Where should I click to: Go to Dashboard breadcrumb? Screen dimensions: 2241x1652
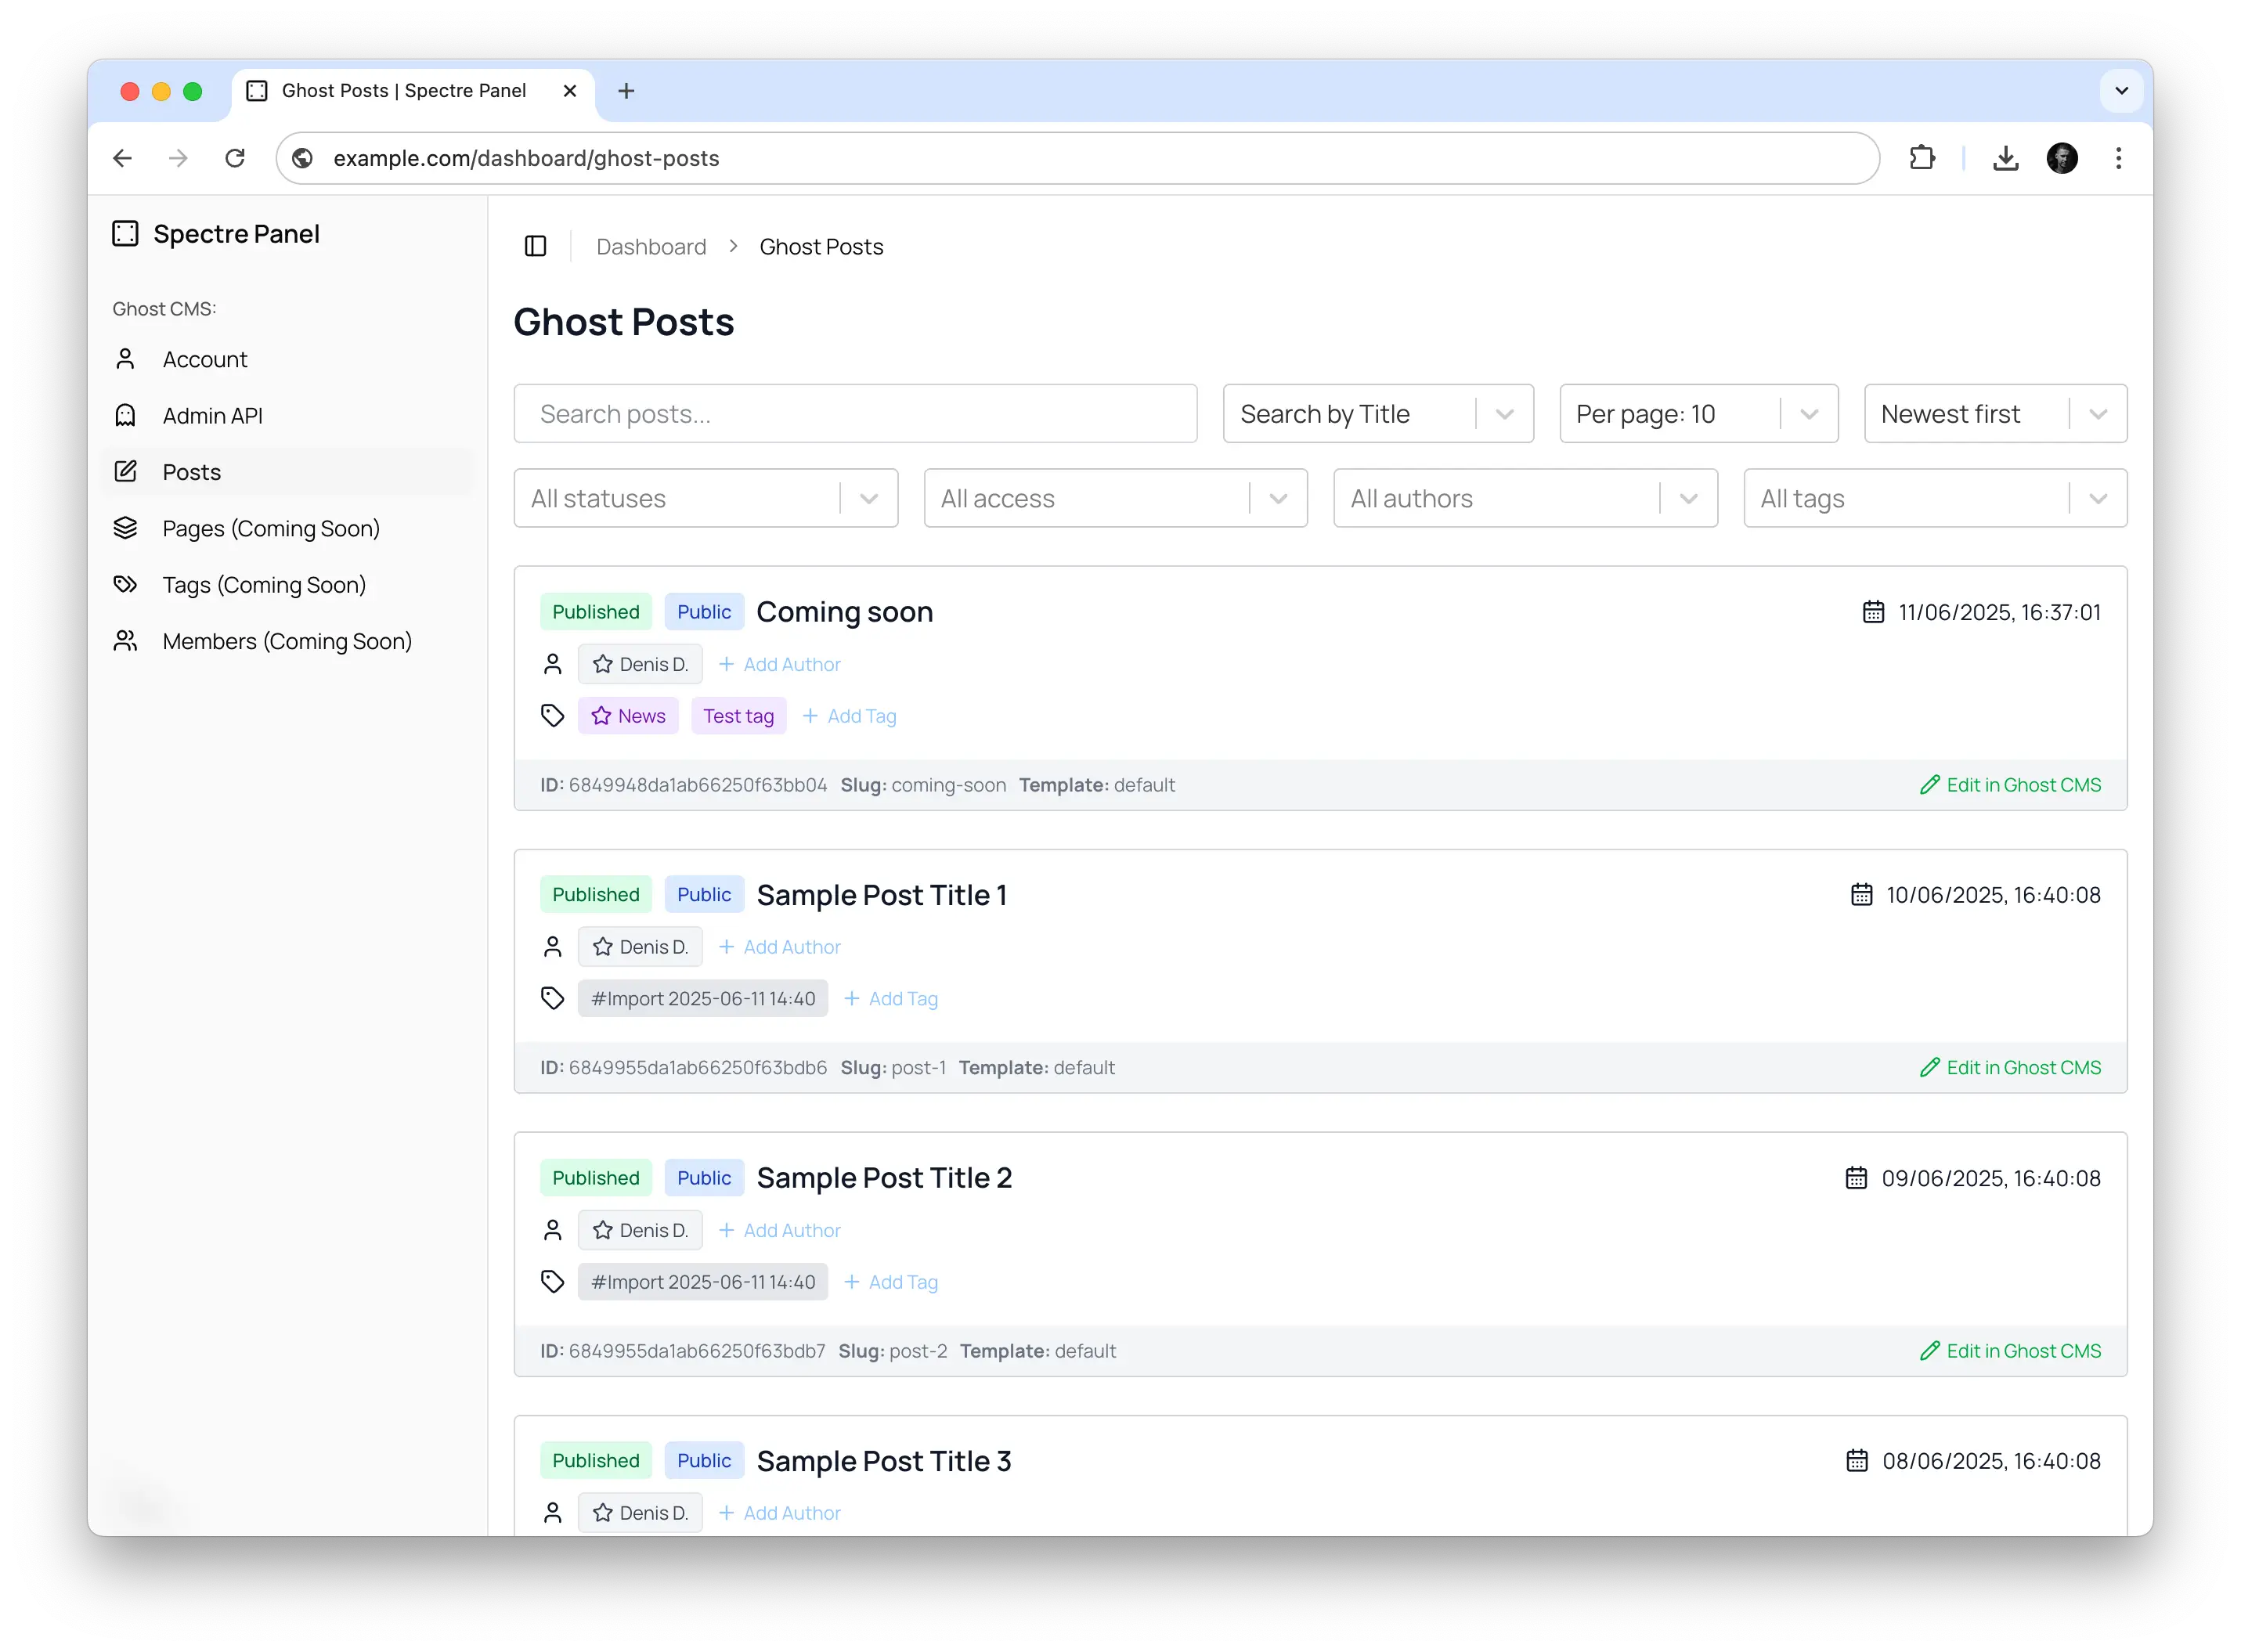click(x=651, y=247)
